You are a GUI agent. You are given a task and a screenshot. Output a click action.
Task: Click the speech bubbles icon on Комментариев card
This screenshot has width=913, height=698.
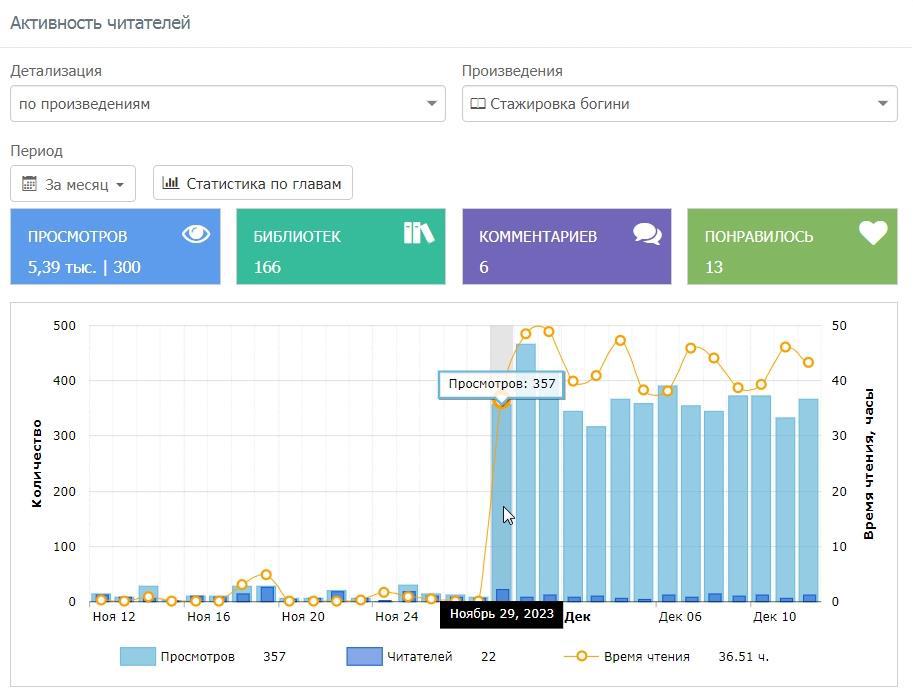647,234
